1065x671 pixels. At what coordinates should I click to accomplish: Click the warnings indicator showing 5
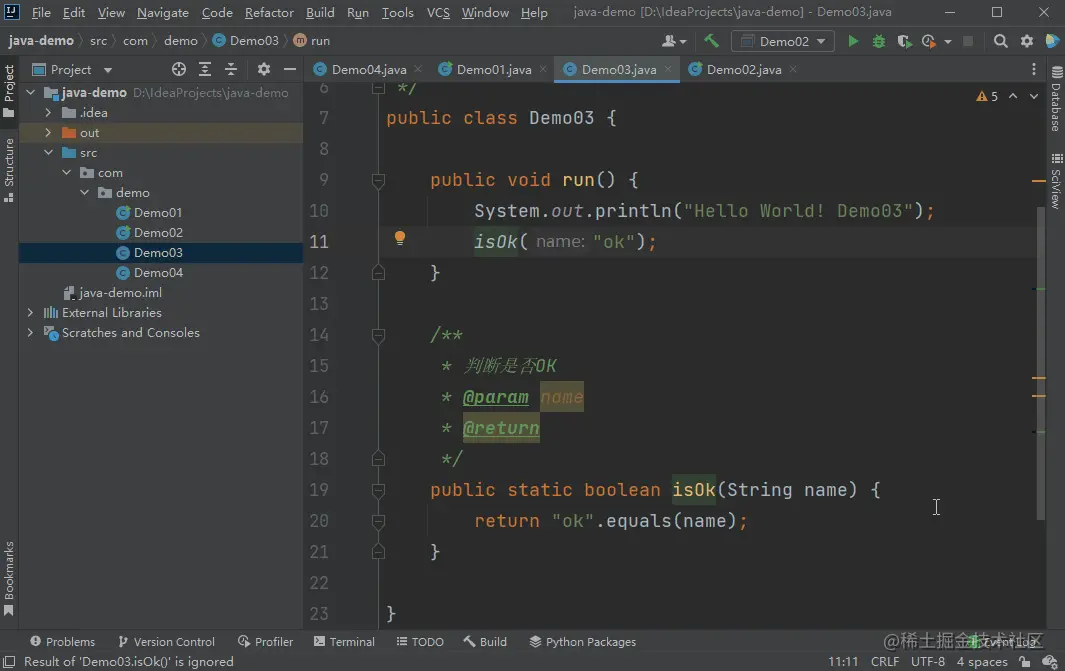pos(987,96)
